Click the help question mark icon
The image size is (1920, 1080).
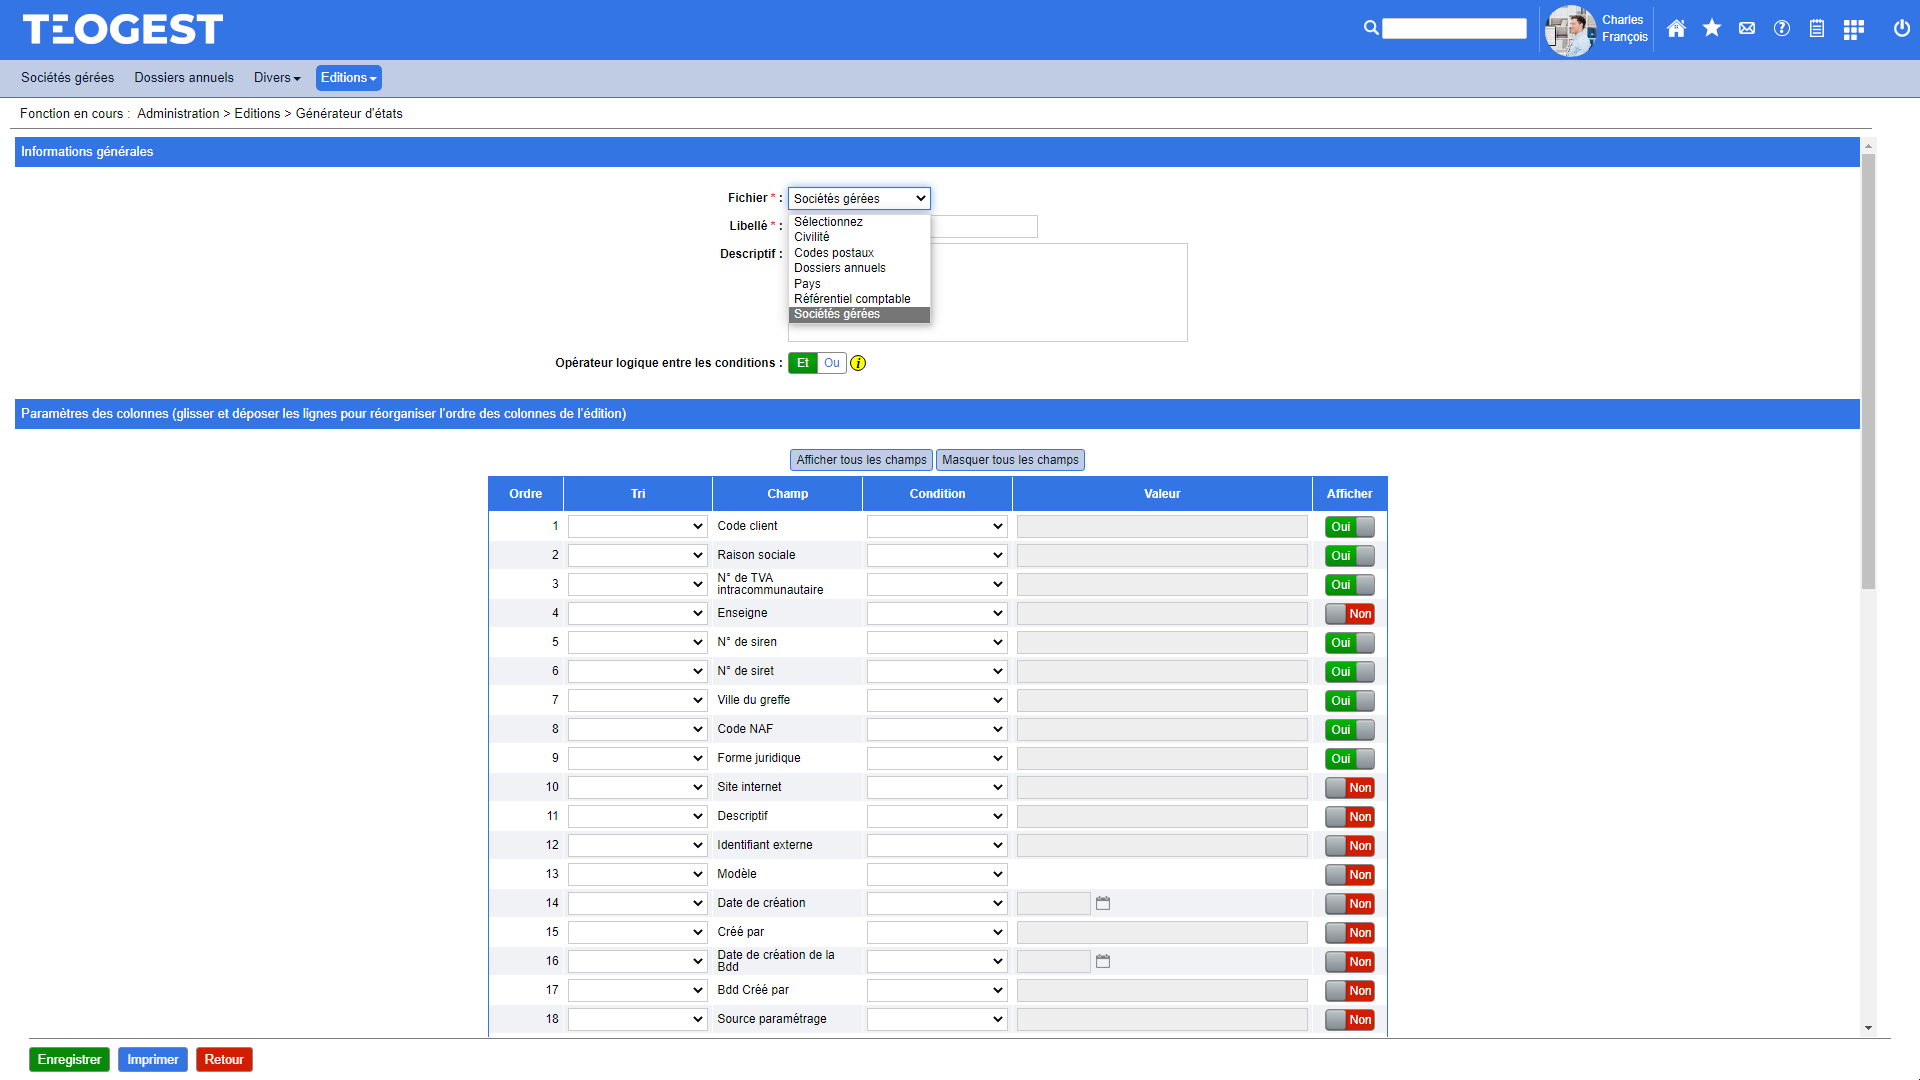pyautogui.click(x=1782, y=29)
